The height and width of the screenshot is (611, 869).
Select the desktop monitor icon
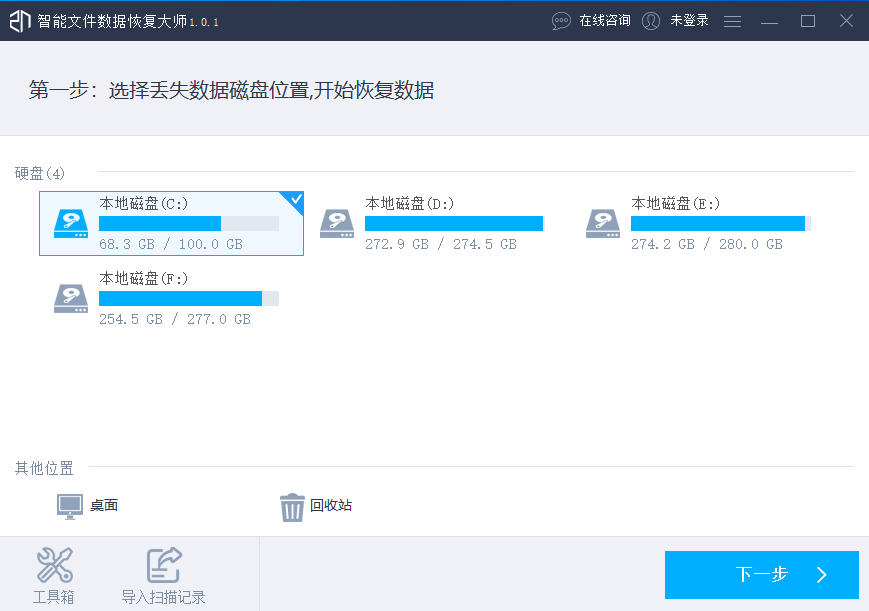(x=70, y=506)
